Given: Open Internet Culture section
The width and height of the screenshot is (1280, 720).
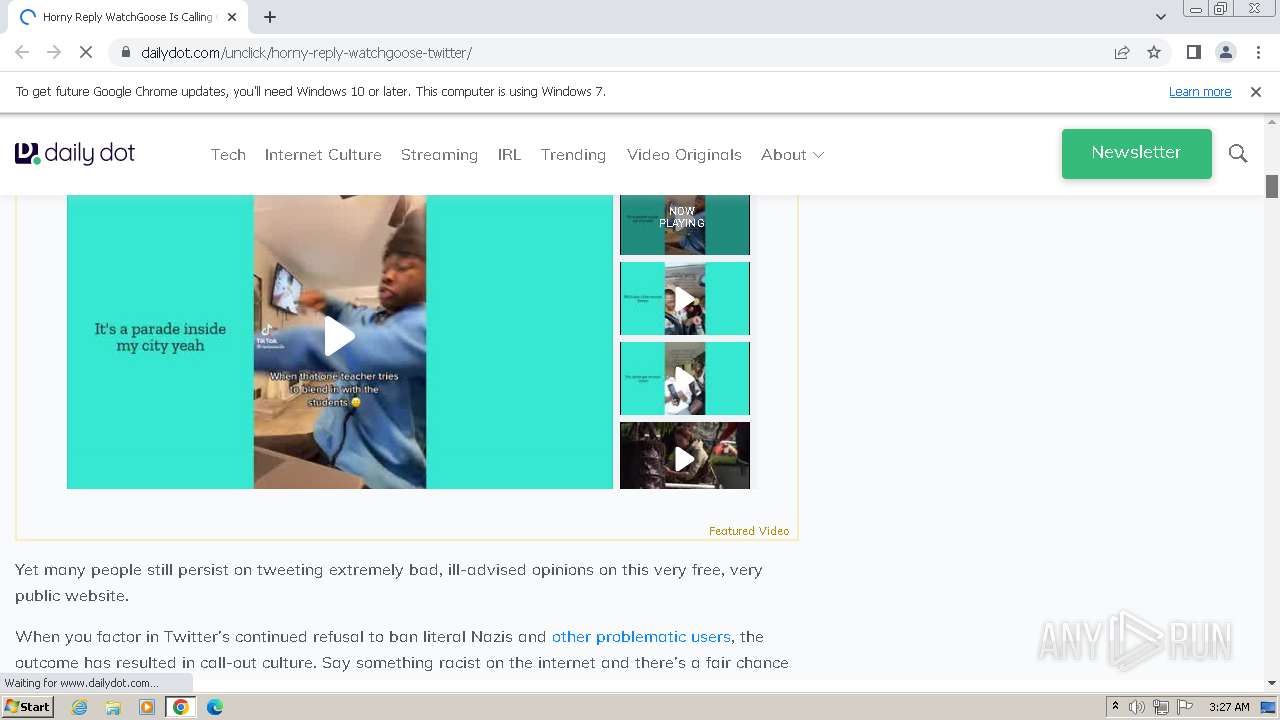Looking at the screenshot, I should pos(323,155).
